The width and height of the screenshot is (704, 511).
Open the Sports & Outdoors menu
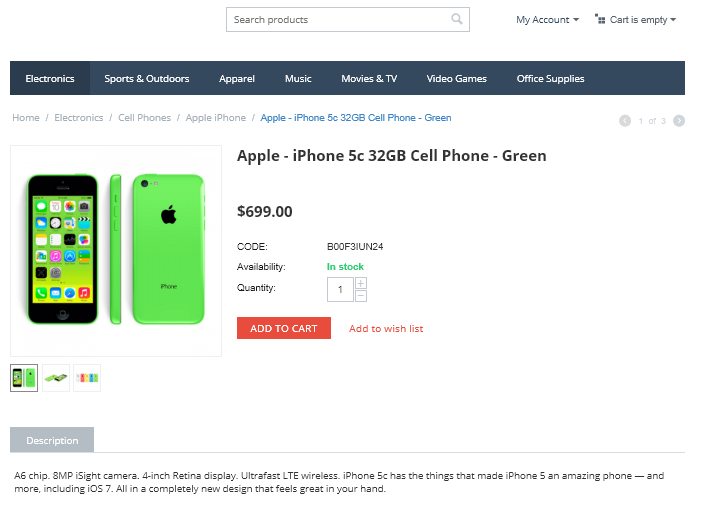[146, 79]
